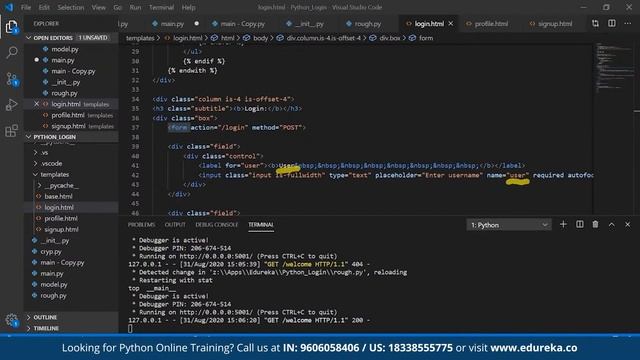Collapse the Open Editors section
The width and height of the screenshot is (640, 360).
pyautogui.click(x=71, y=38)
